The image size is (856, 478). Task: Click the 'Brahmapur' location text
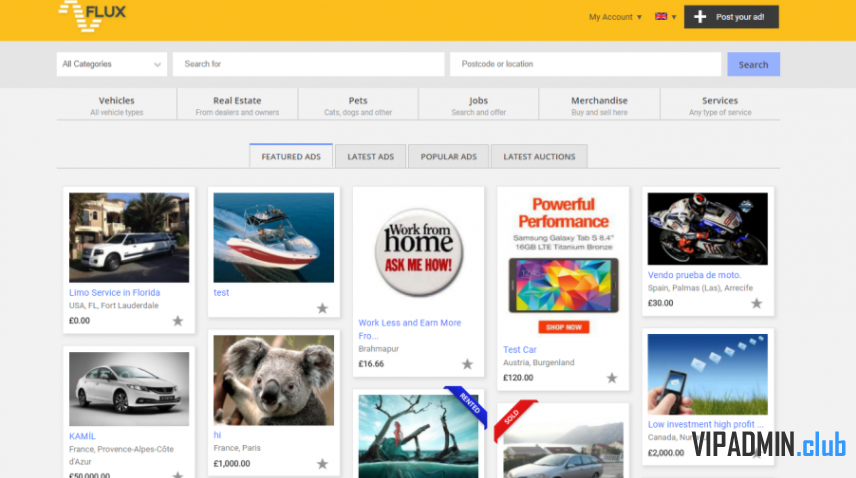(x=379, y=349)
